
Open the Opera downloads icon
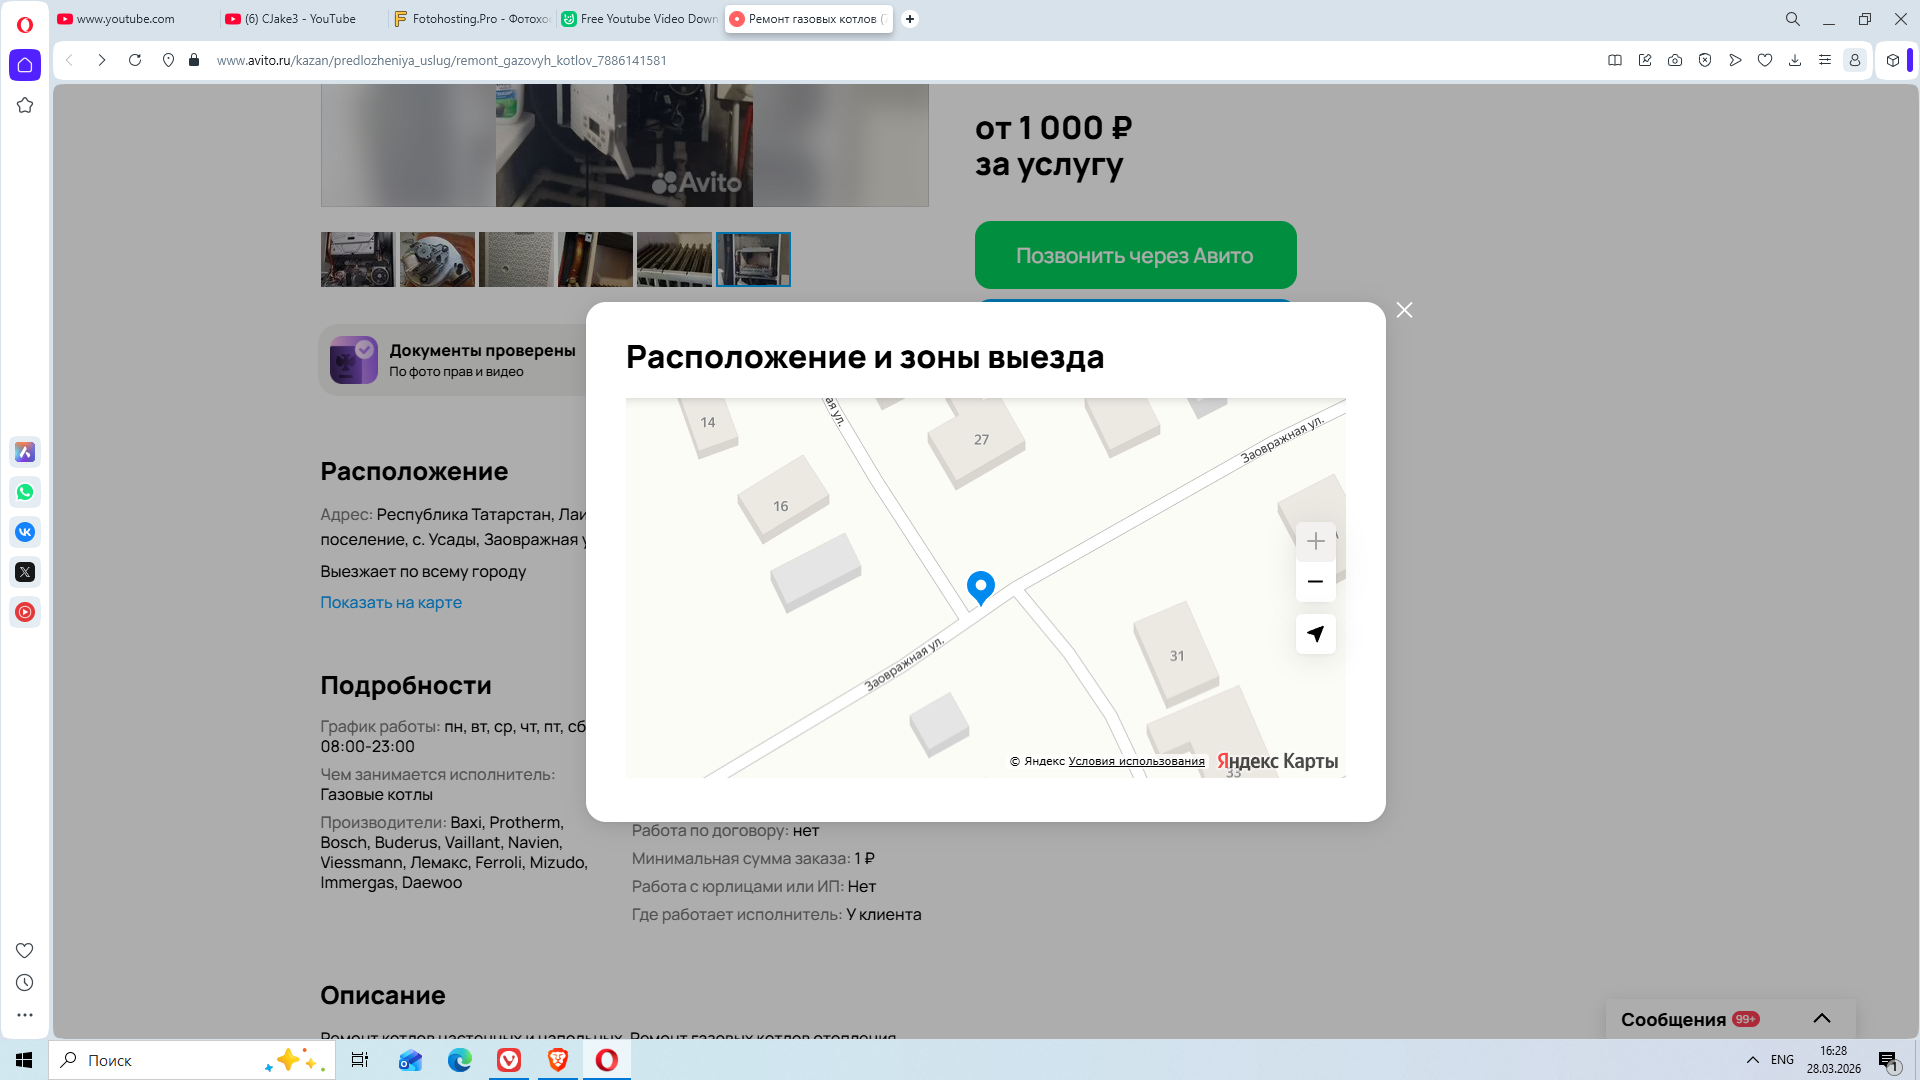click(1794, 60)
